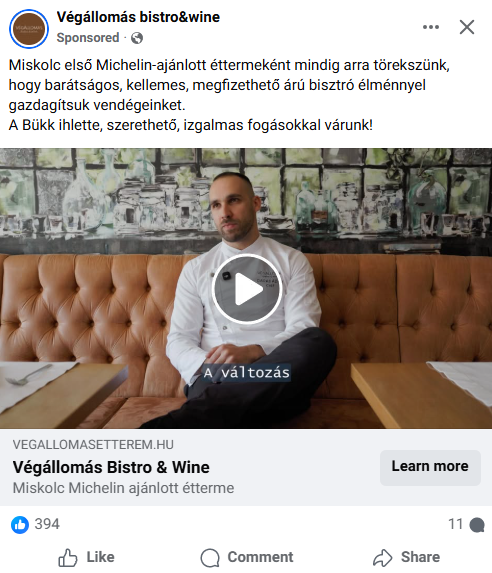492x573 pixels.
Task: View the 394 reactions count
Action: click(47, 524)
